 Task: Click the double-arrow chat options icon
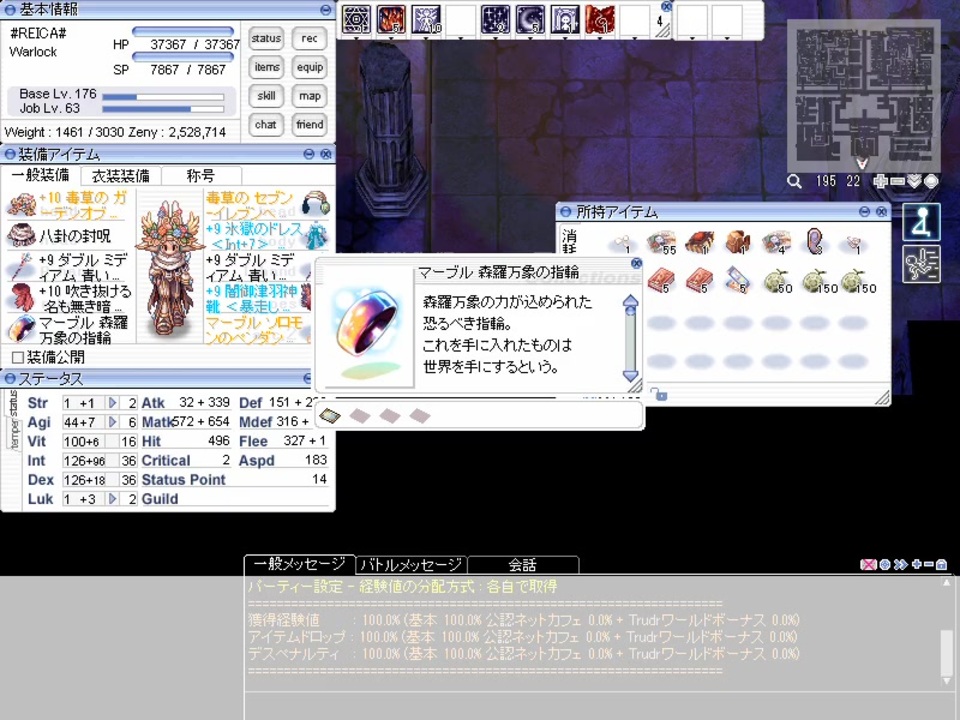(900, 564)
